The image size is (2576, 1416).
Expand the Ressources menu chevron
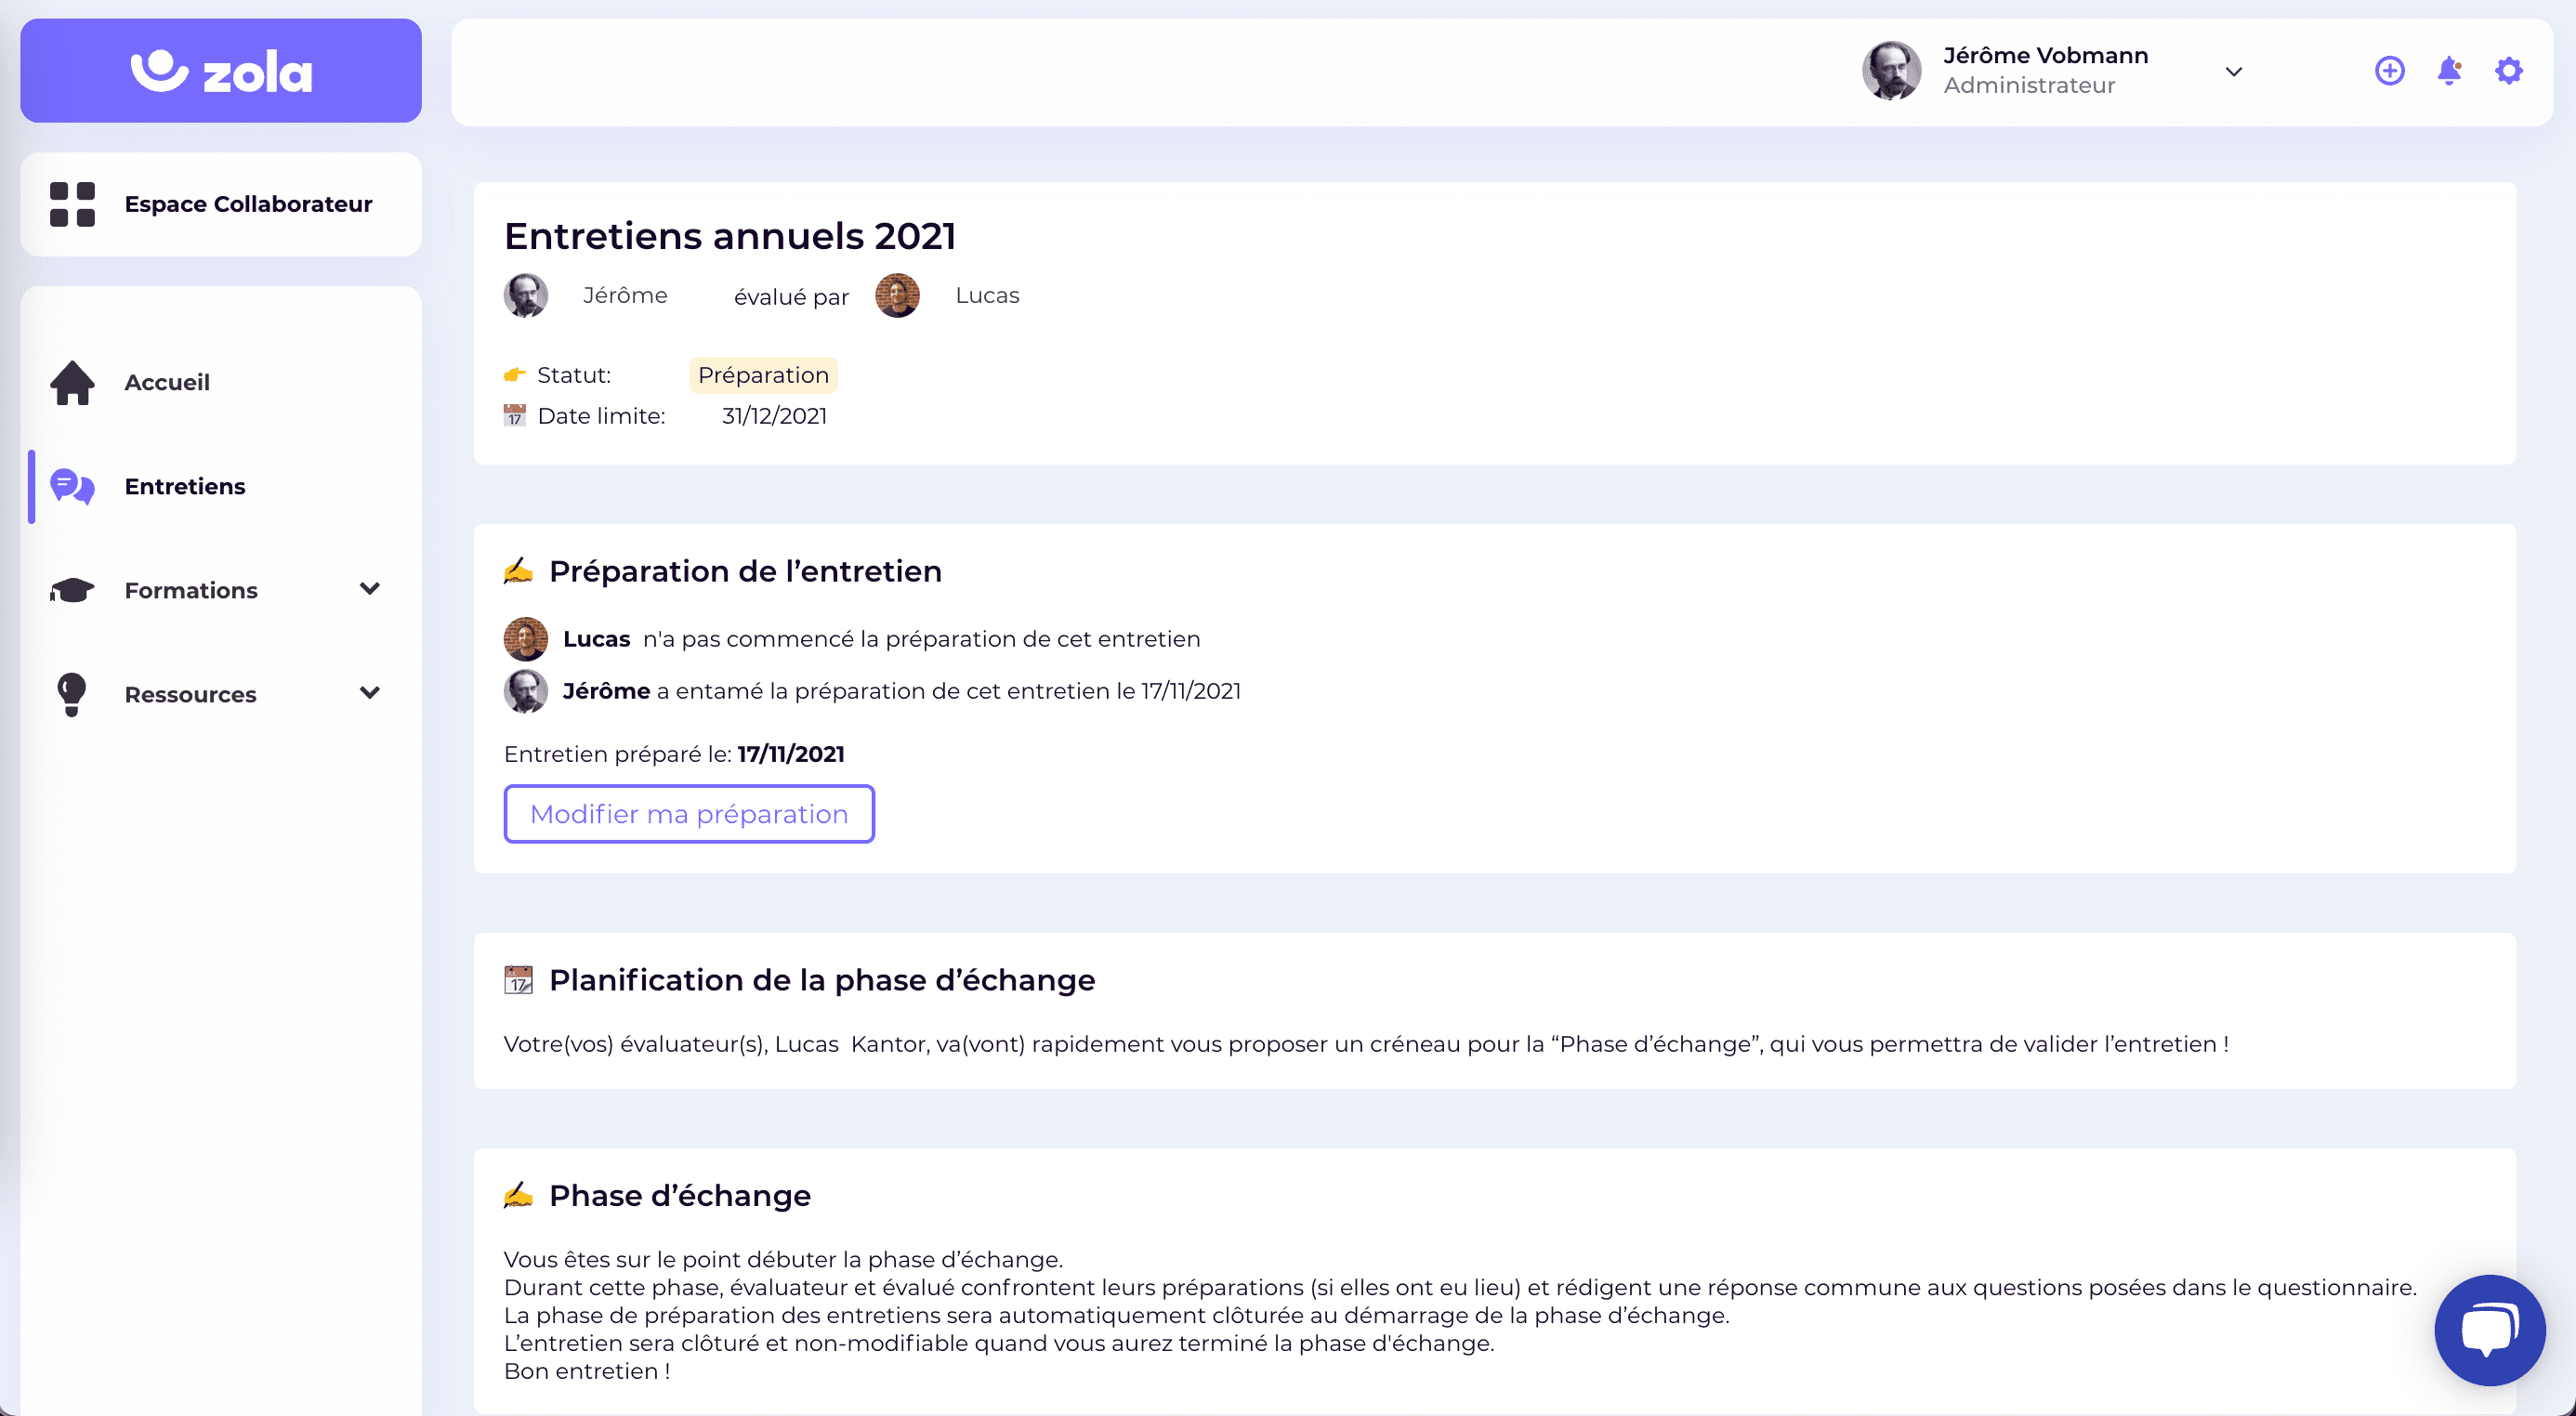click(370, 693)
